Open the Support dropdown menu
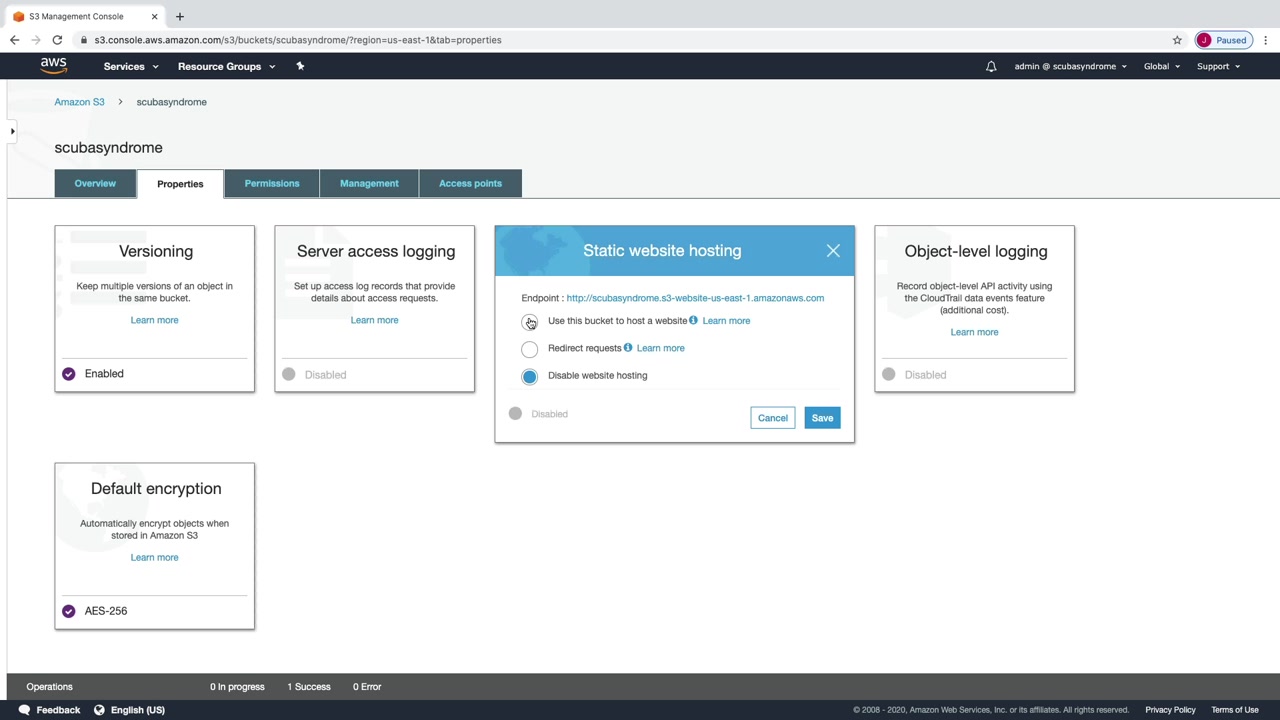 tap(1218, 66)
